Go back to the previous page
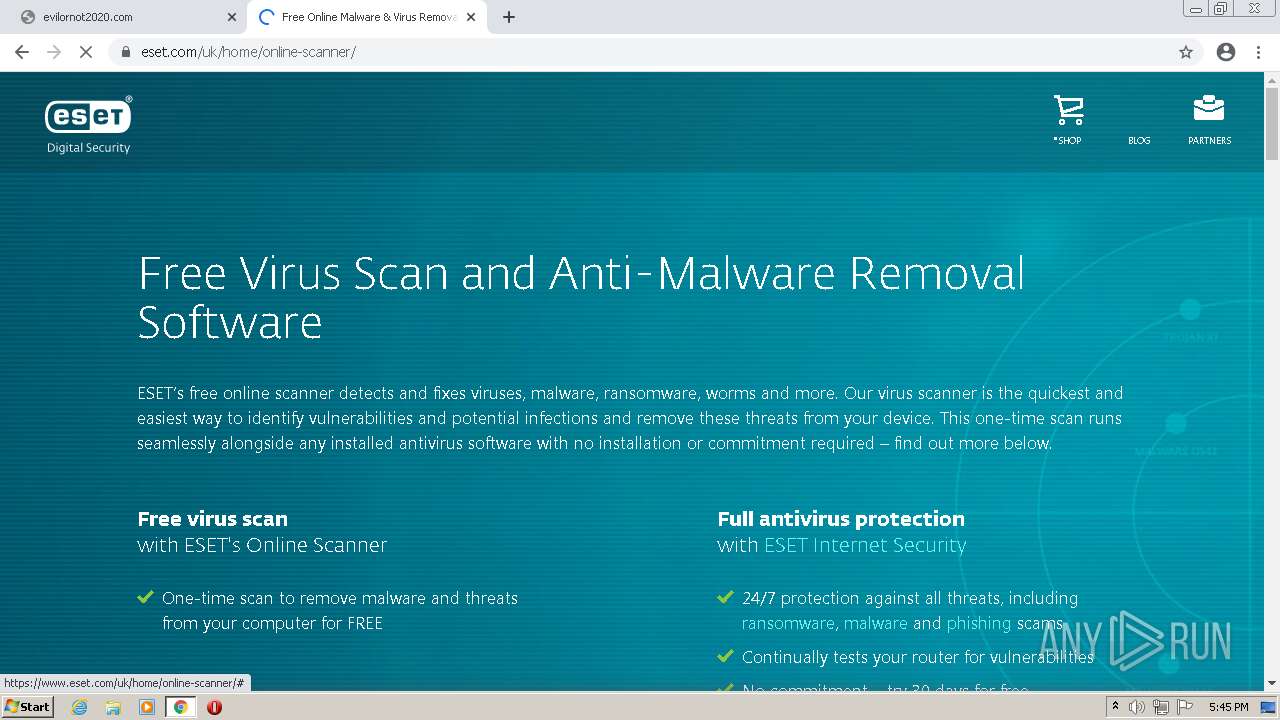1280x720 pixels. pos(22,52)
